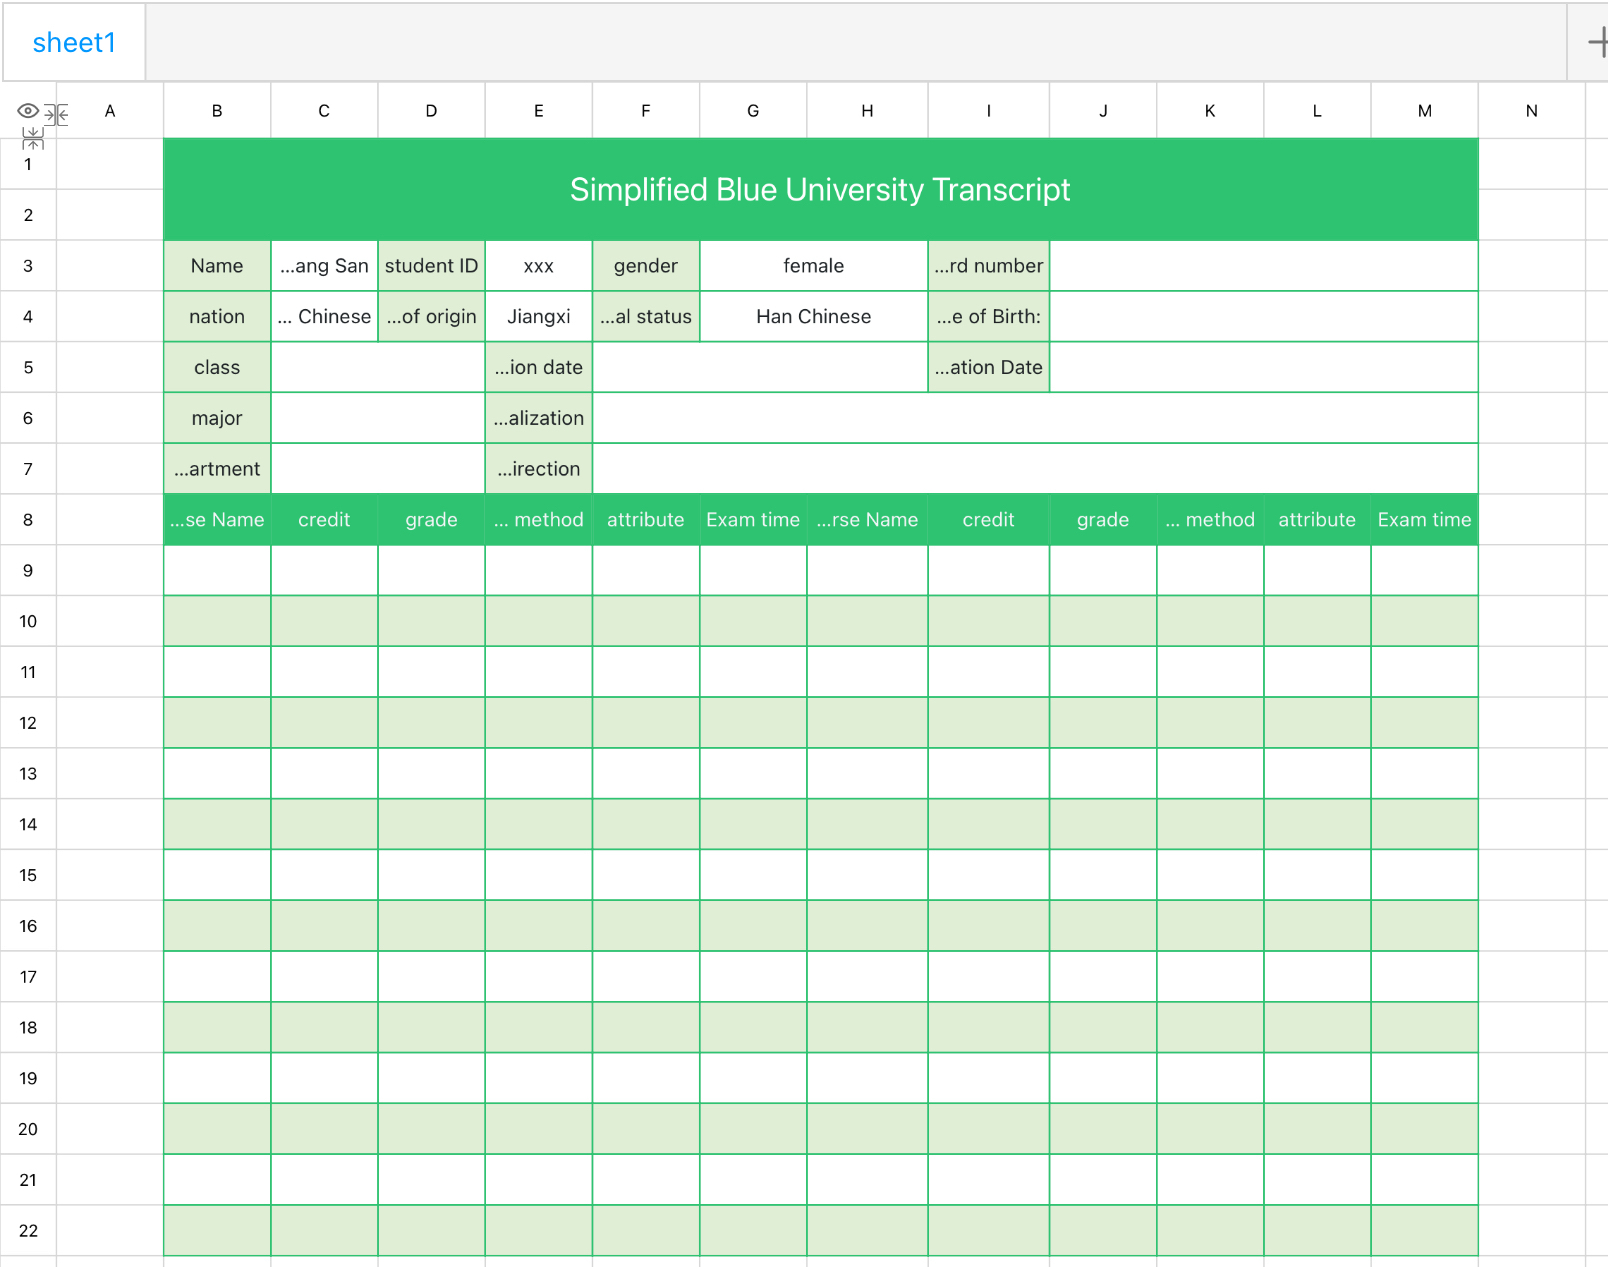Click the 'student ID' cell
This screenshot has width=1608, height=1267.
[x=431, y=266]
